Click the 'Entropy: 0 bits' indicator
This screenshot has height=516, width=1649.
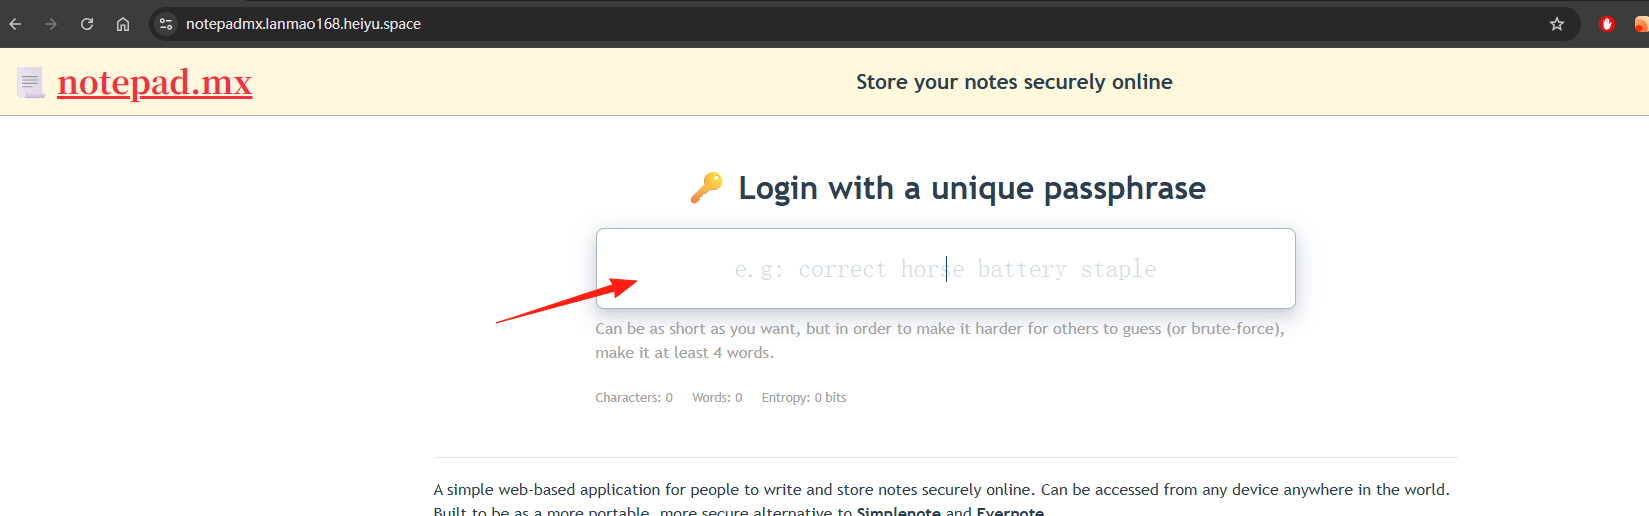pos(804,397)
